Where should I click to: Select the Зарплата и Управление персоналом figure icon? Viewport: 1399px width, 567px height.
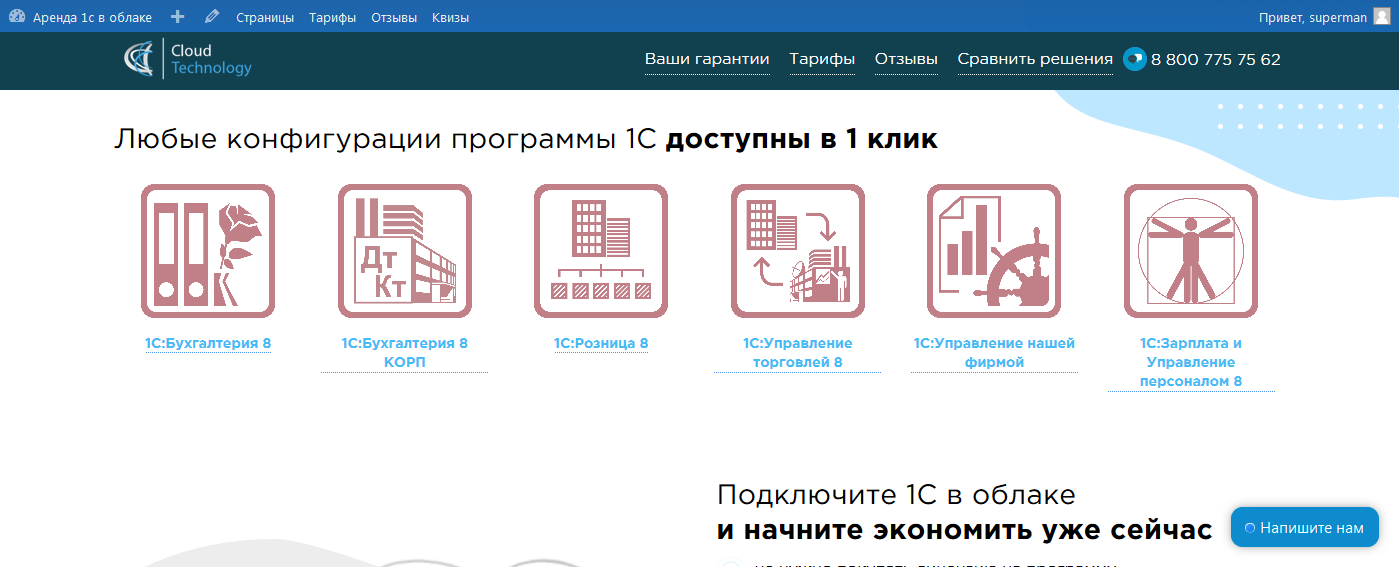point(1191,251)
